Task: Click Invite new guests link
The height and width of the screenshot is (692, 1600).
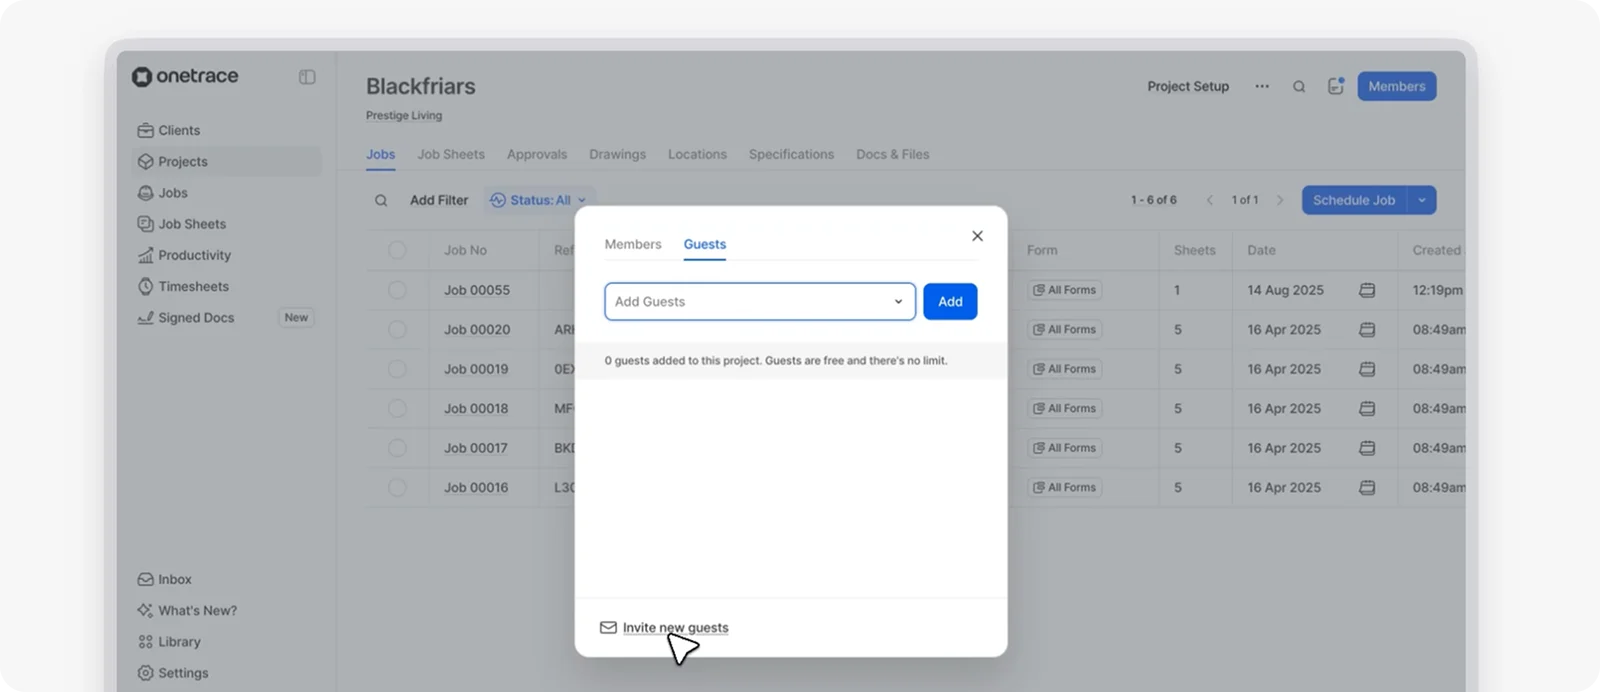Action: coord(675,628)
